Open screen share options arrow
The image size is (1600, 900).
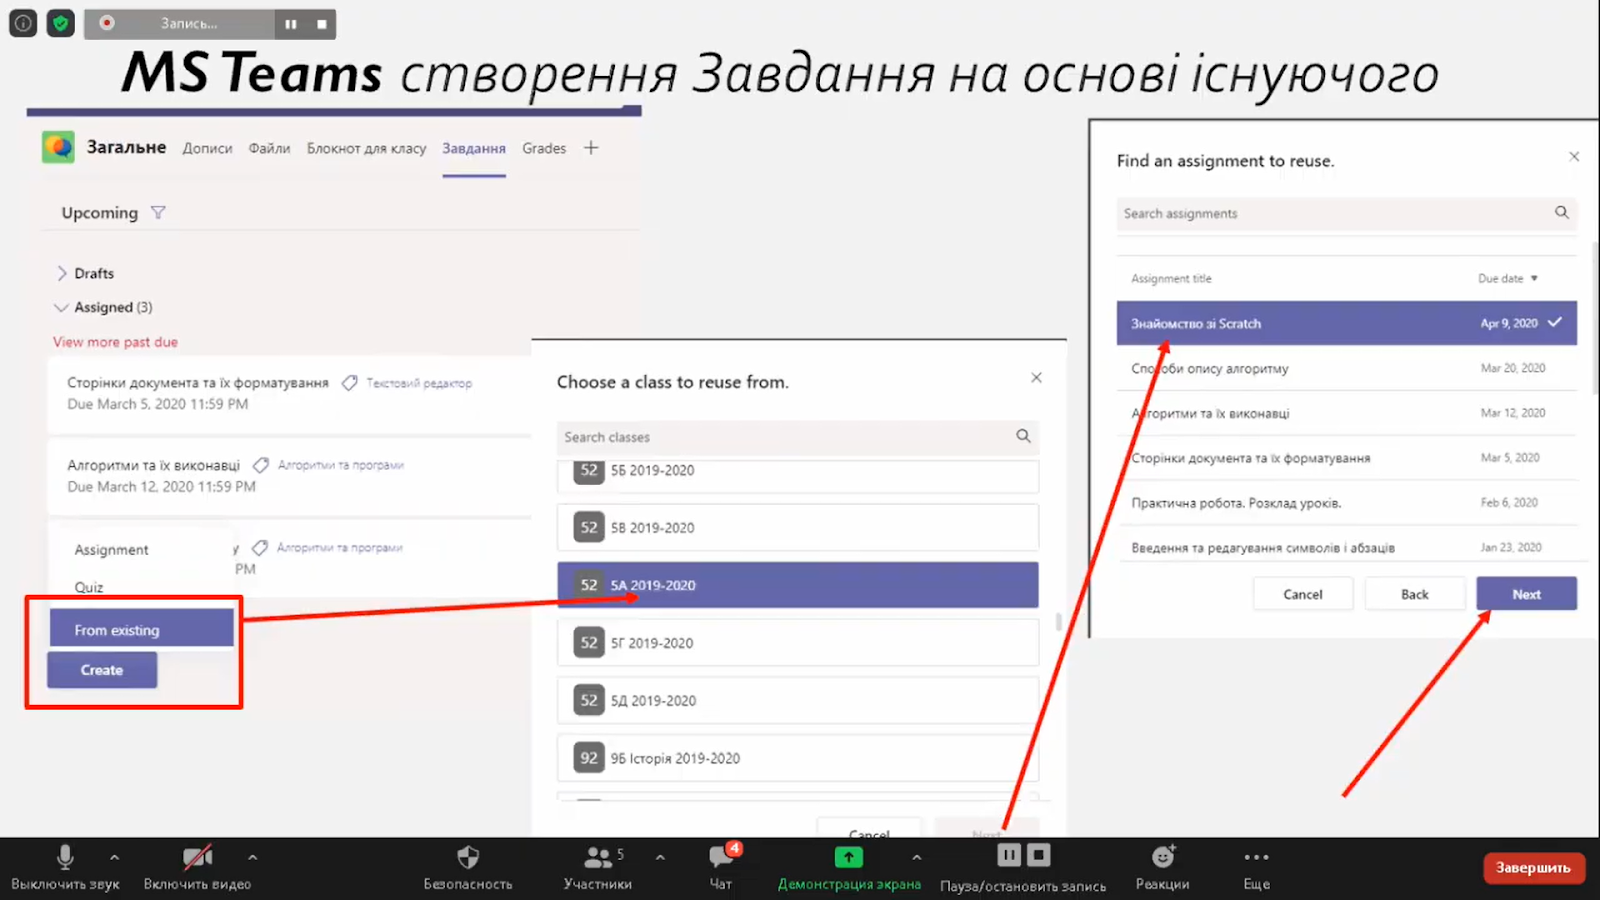coord(916,857)
